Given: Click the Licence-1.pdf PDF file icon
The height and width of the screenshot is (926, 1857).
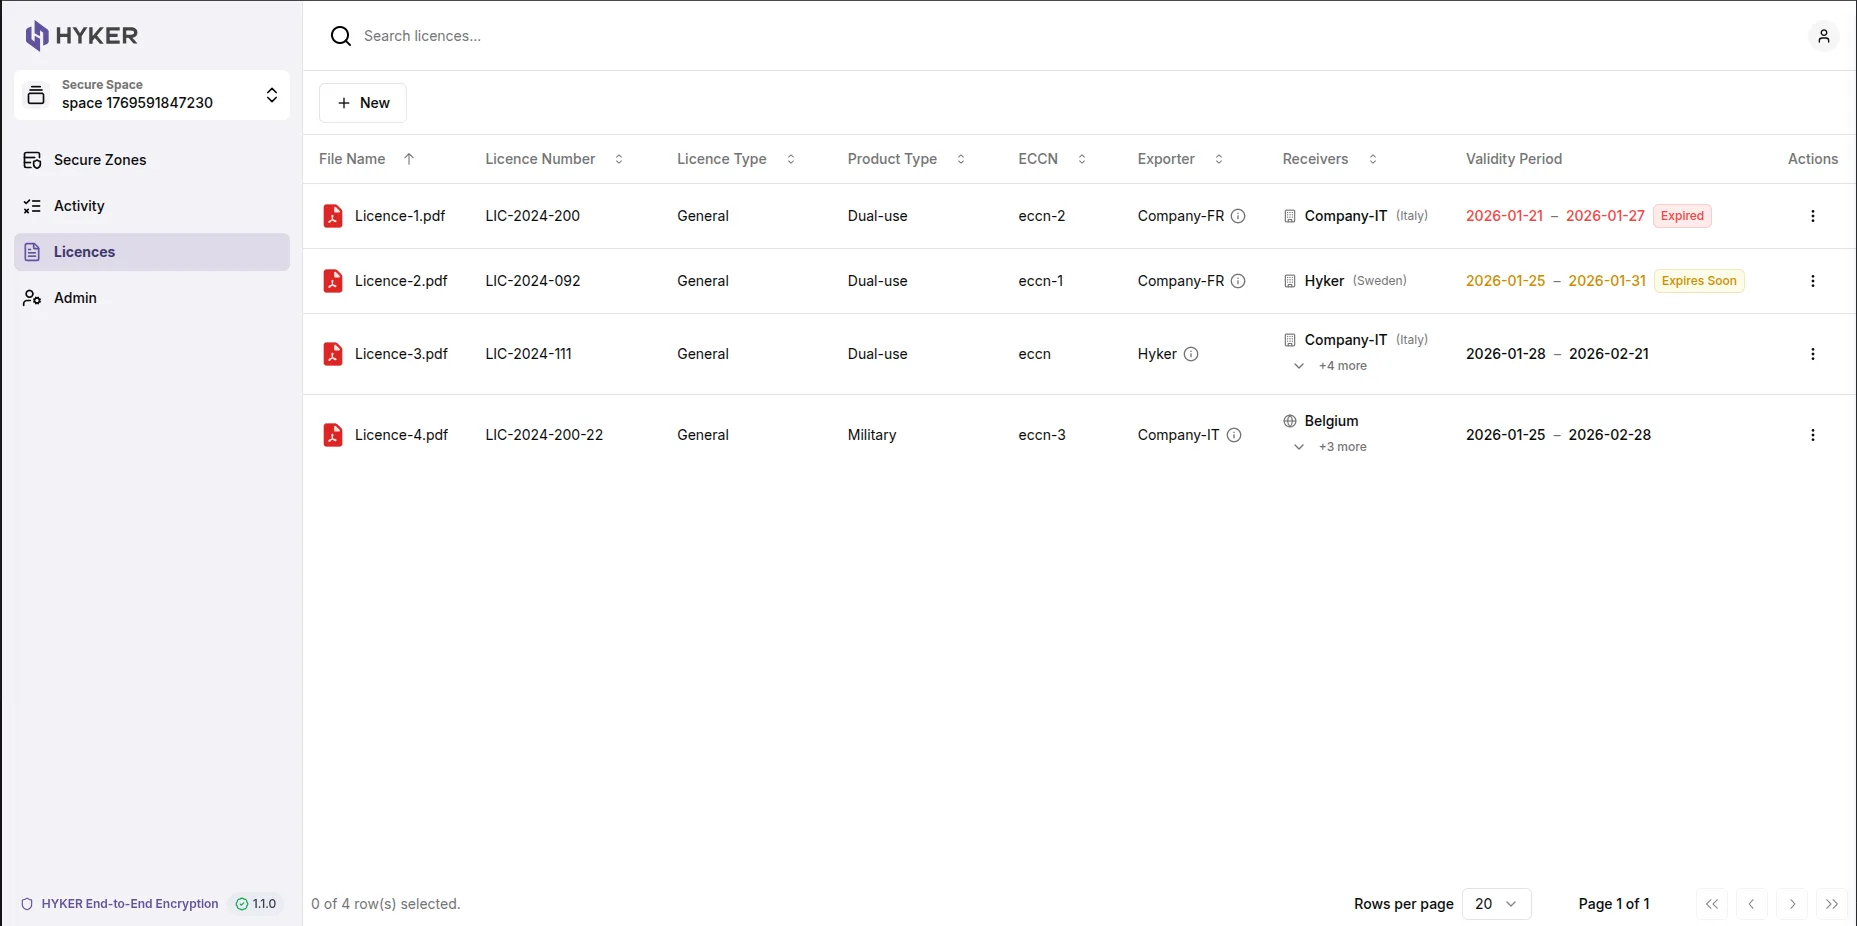Looking at the screenshot, I should [x=333, y=216].
